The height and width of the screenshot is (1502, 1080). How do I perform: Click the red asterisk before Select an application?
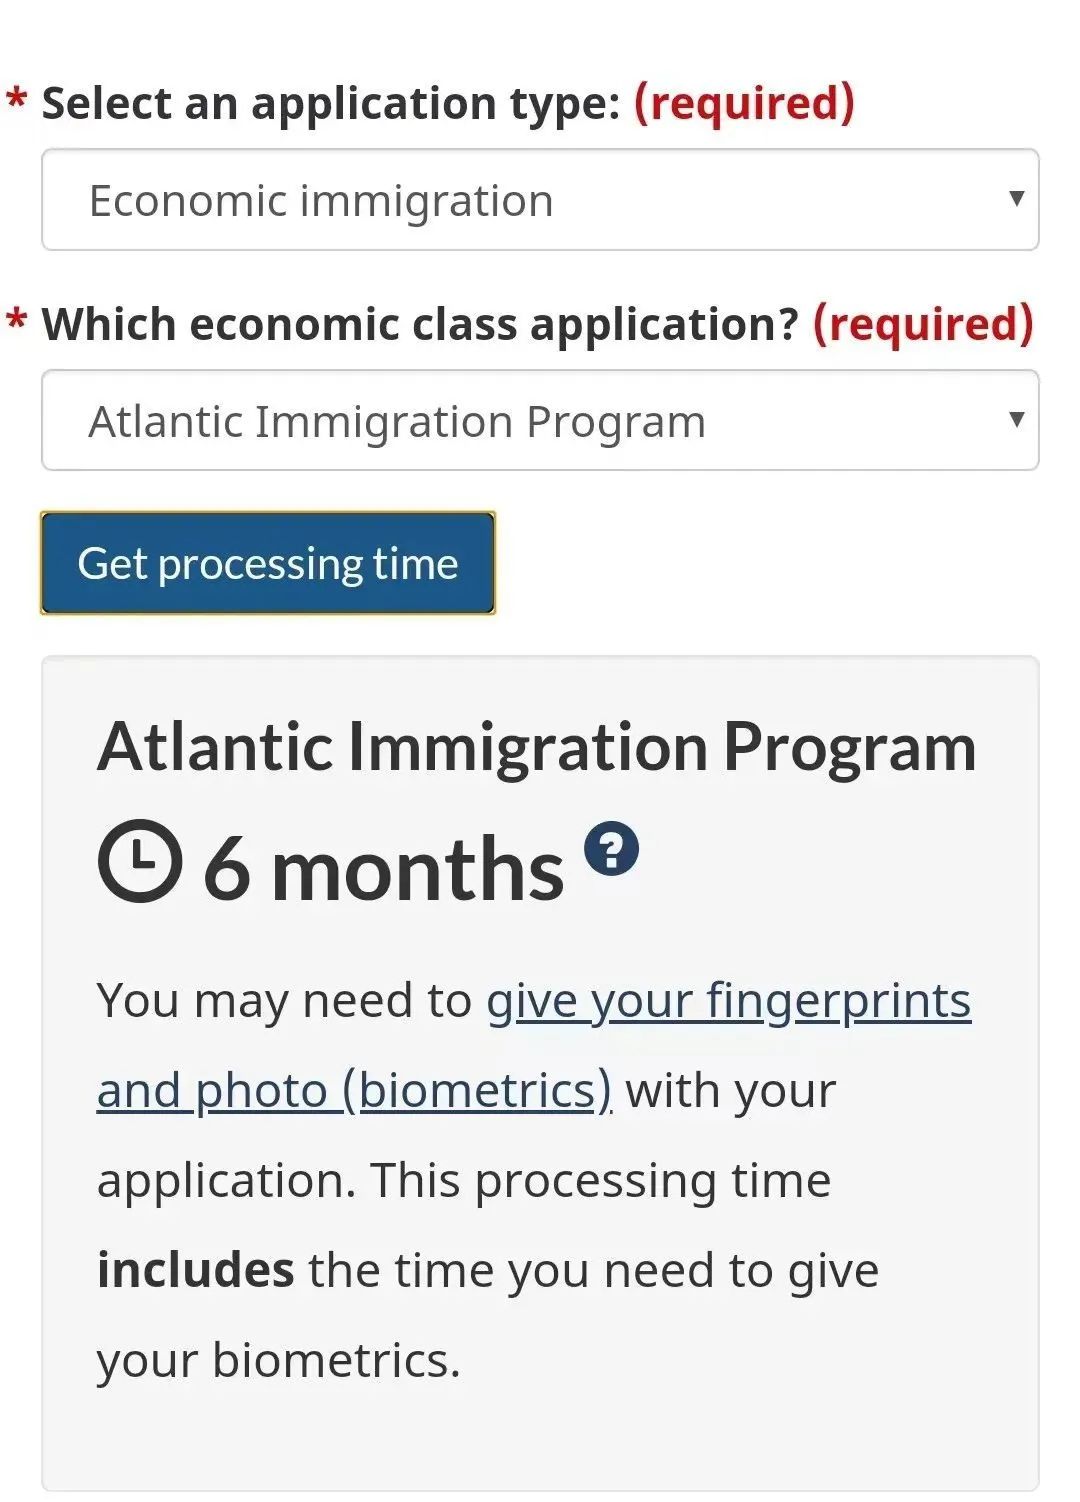click(x=17, y=100)
